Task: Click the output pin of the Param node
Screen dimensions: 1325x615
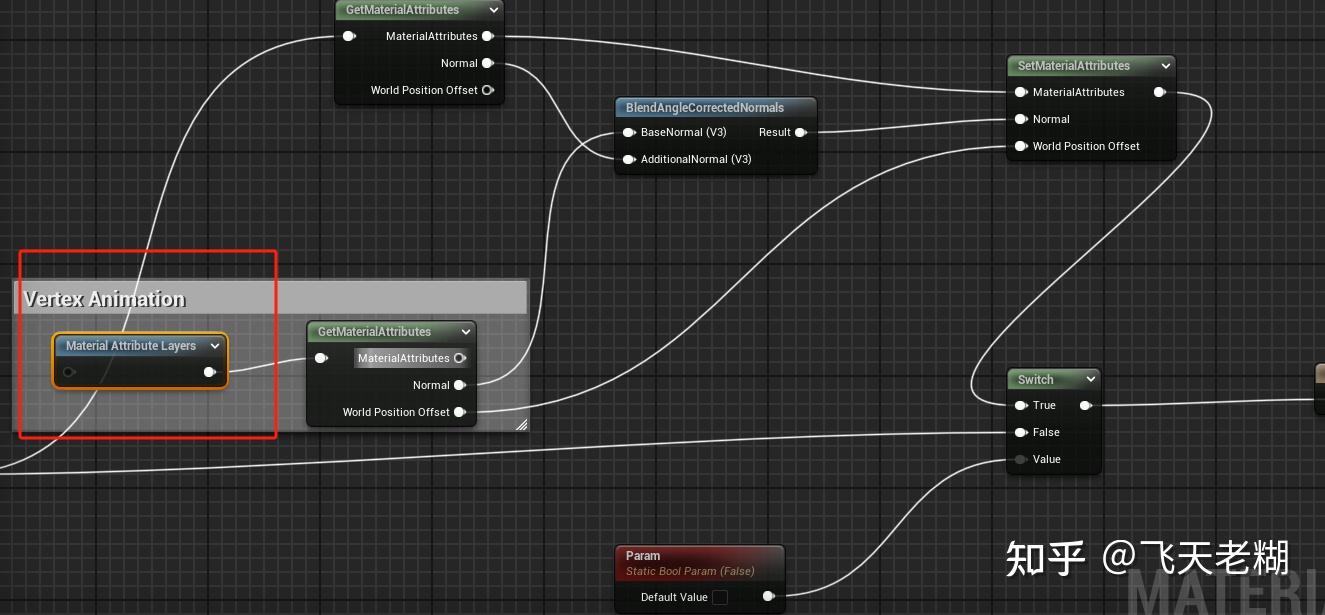Action: tap(767, 596)
